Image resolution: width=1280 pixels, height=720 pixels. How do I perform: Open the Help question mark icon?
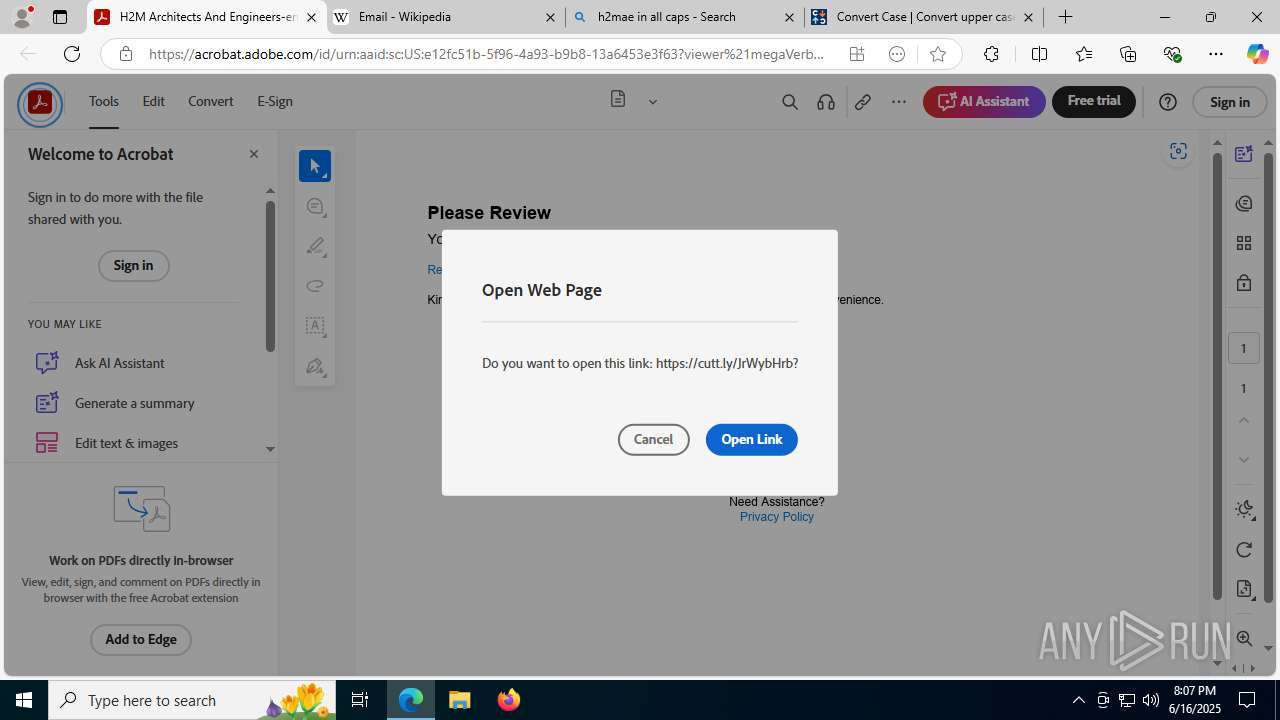click(1167, 102)
